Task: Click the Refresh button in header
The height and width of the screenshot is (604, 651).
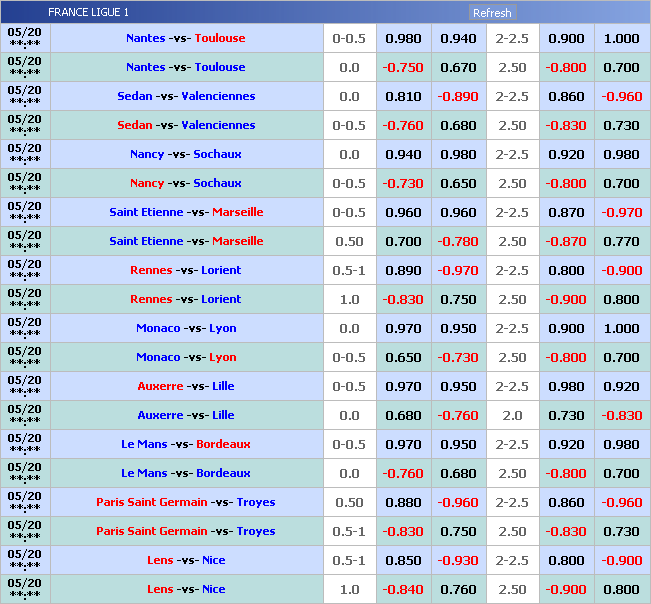Action: 491,13
